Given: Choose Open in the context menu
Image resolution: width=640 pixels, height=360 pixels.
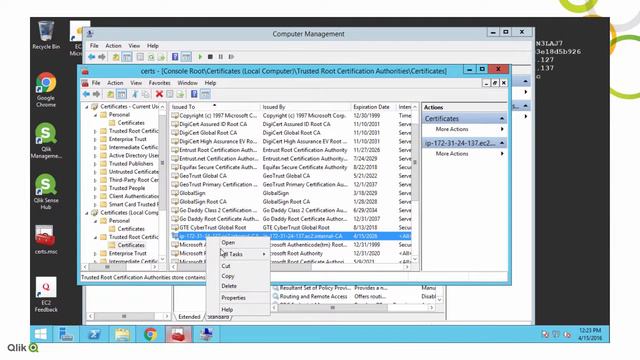Looking at the screenshot, I should point(238,242).
